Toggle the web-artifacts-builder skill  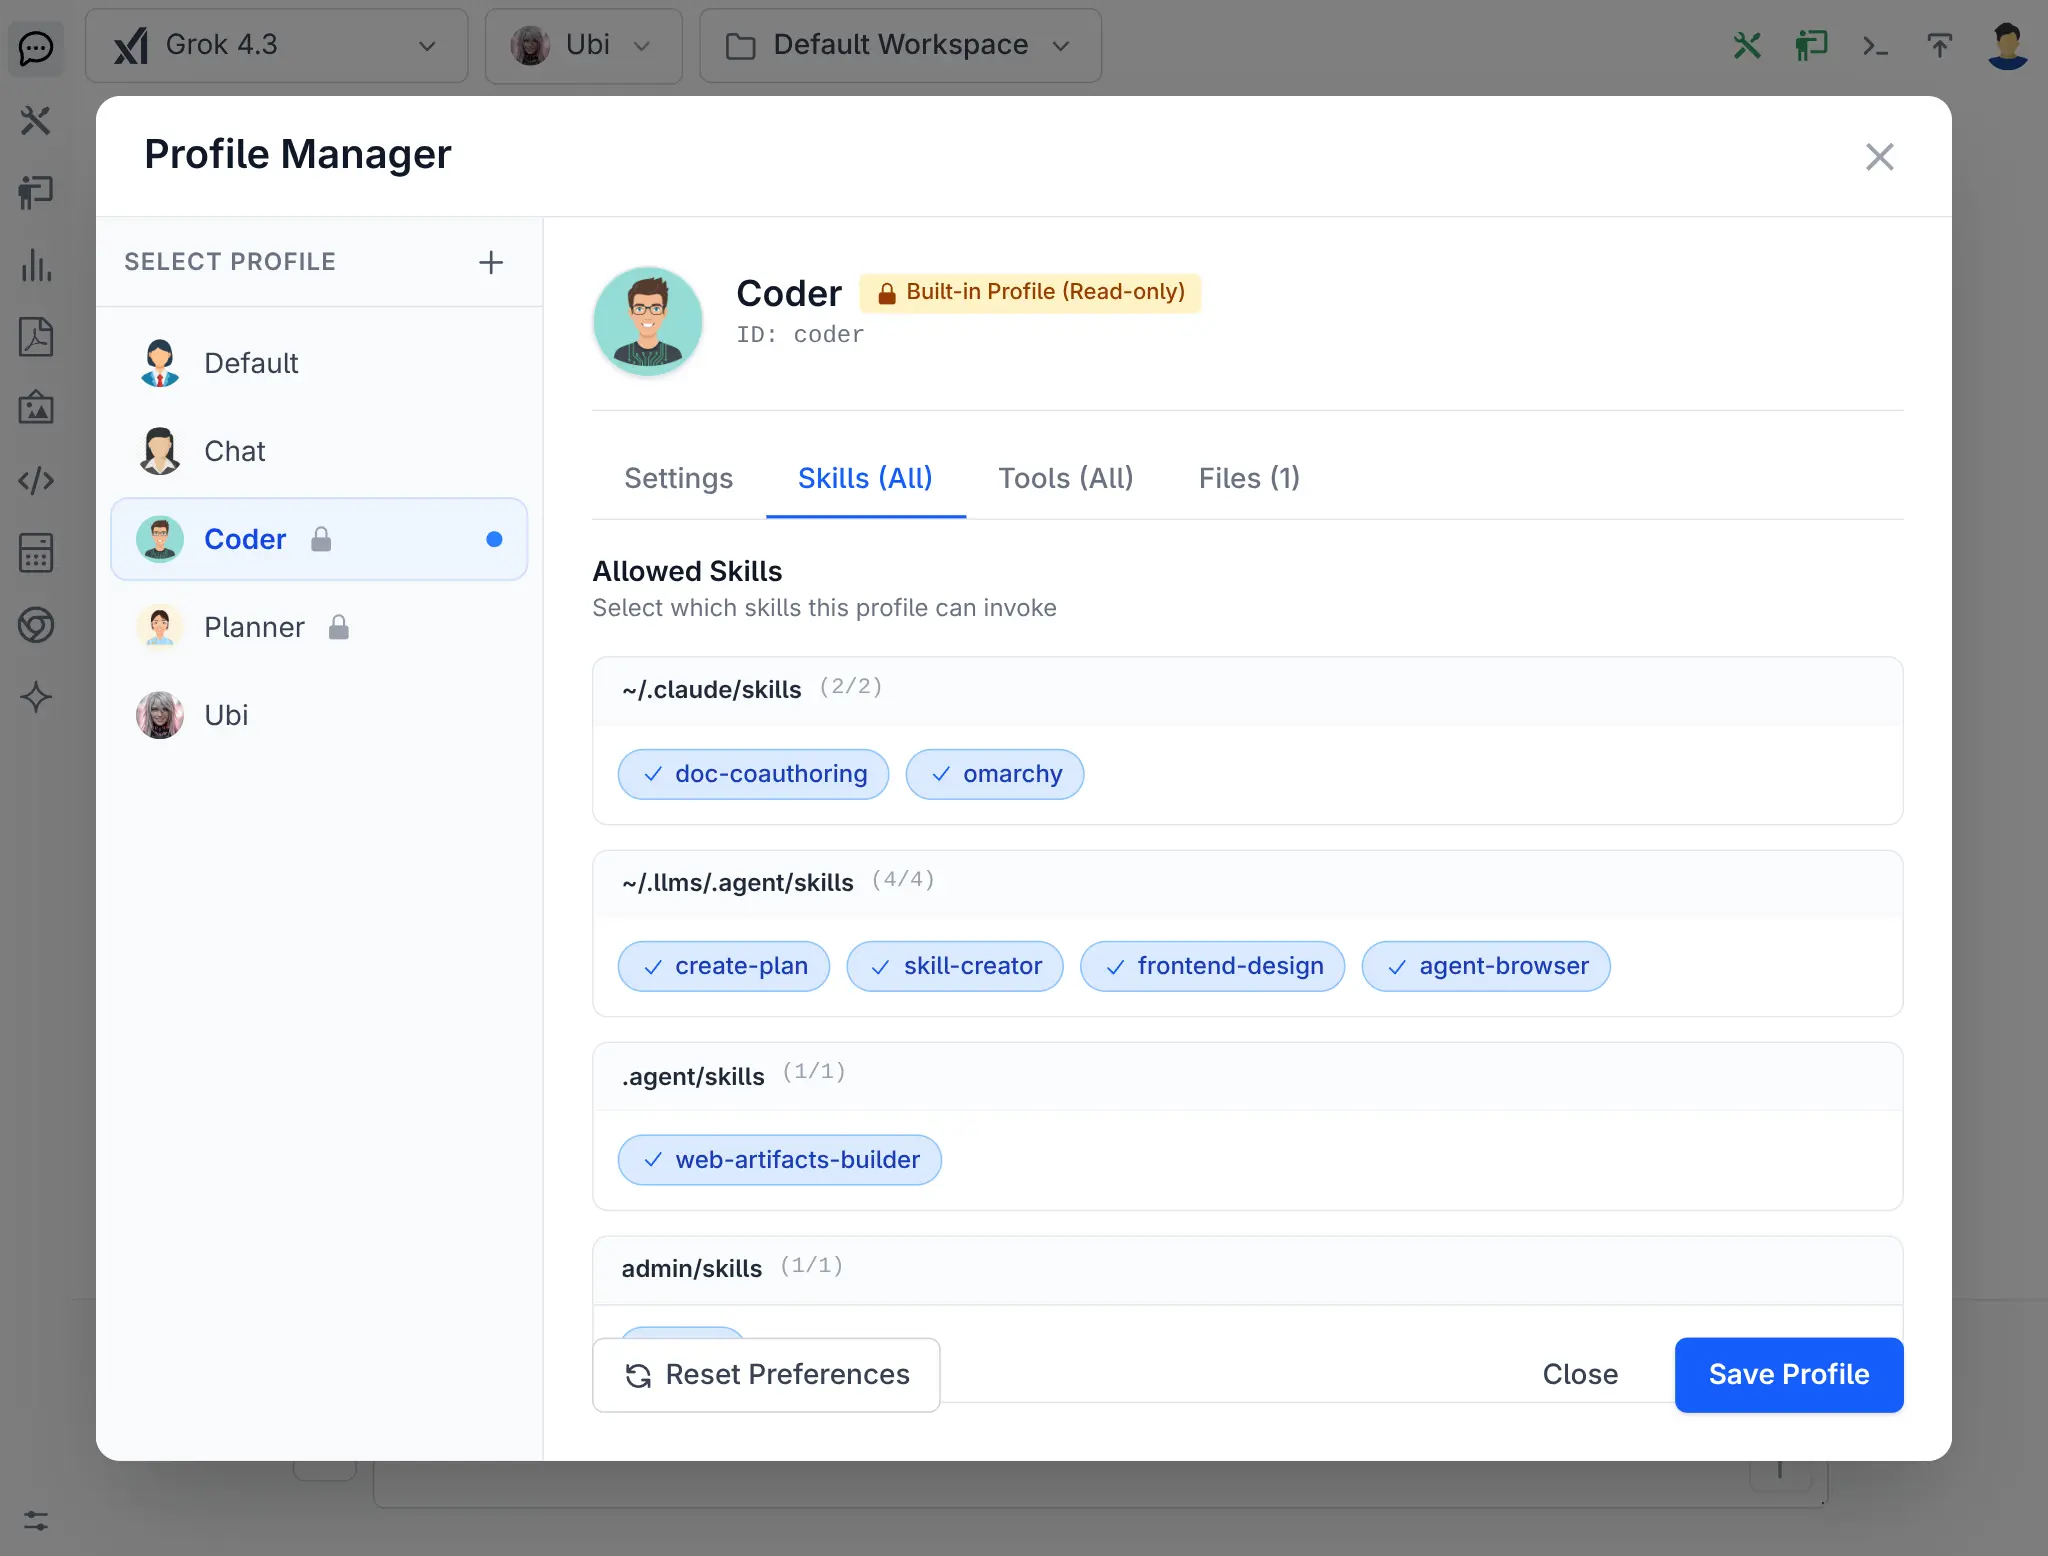click(x=780, y=1160)
